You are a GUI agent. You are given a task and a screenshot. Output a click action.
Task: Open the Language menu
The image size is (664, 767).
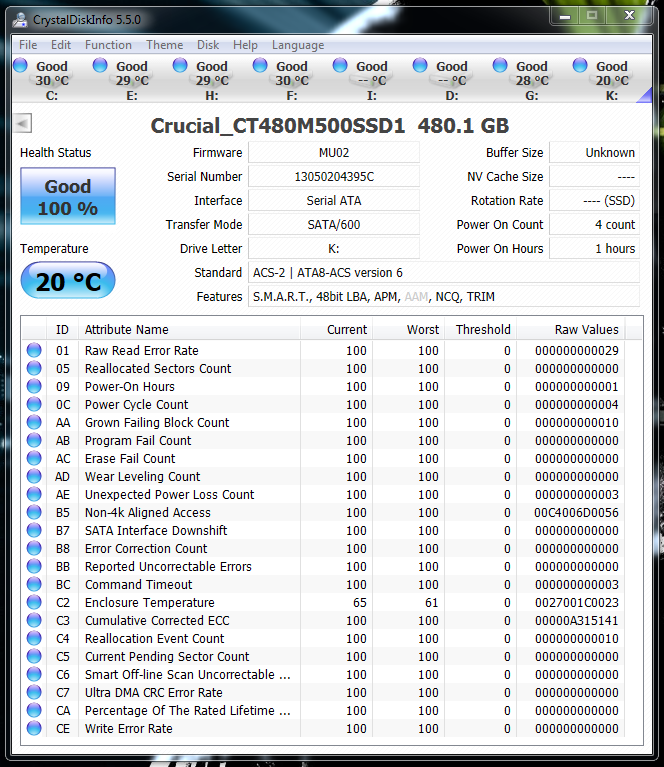click(x=298, y=45)
